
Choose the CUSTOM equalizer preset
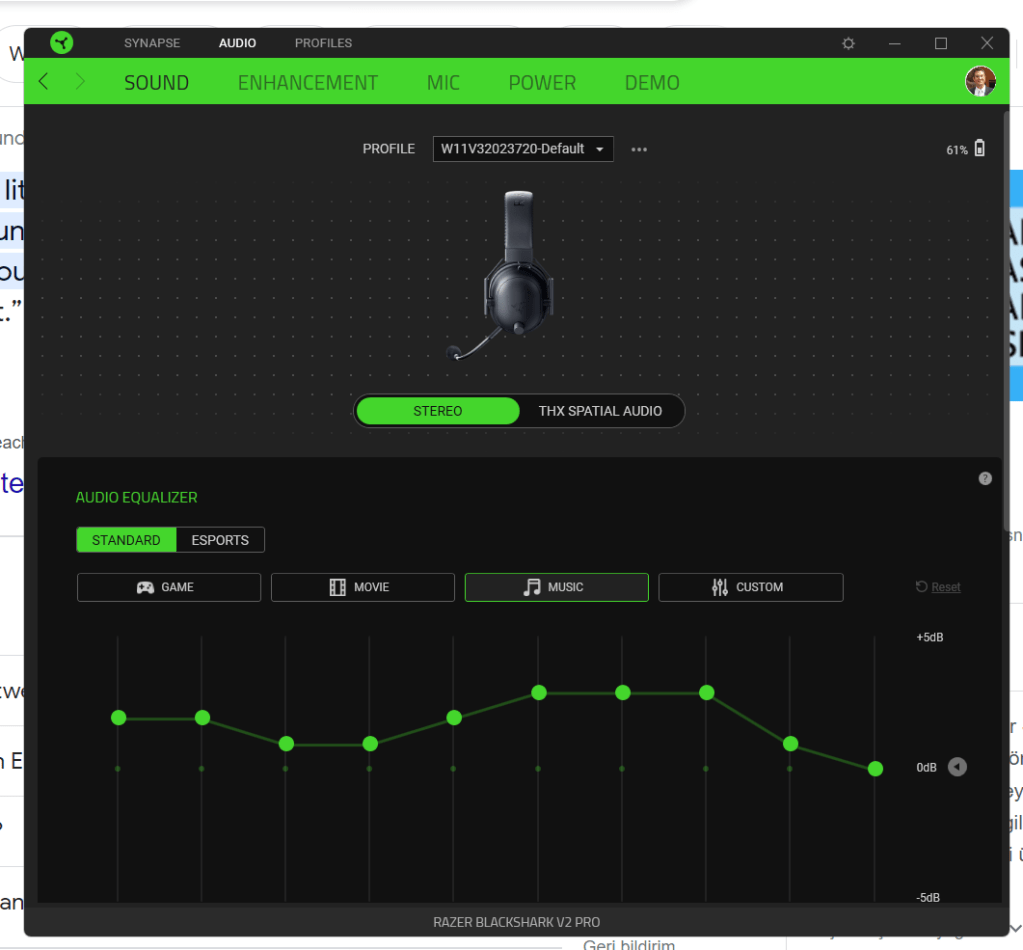pyautogui.click(x=751, y=587)
